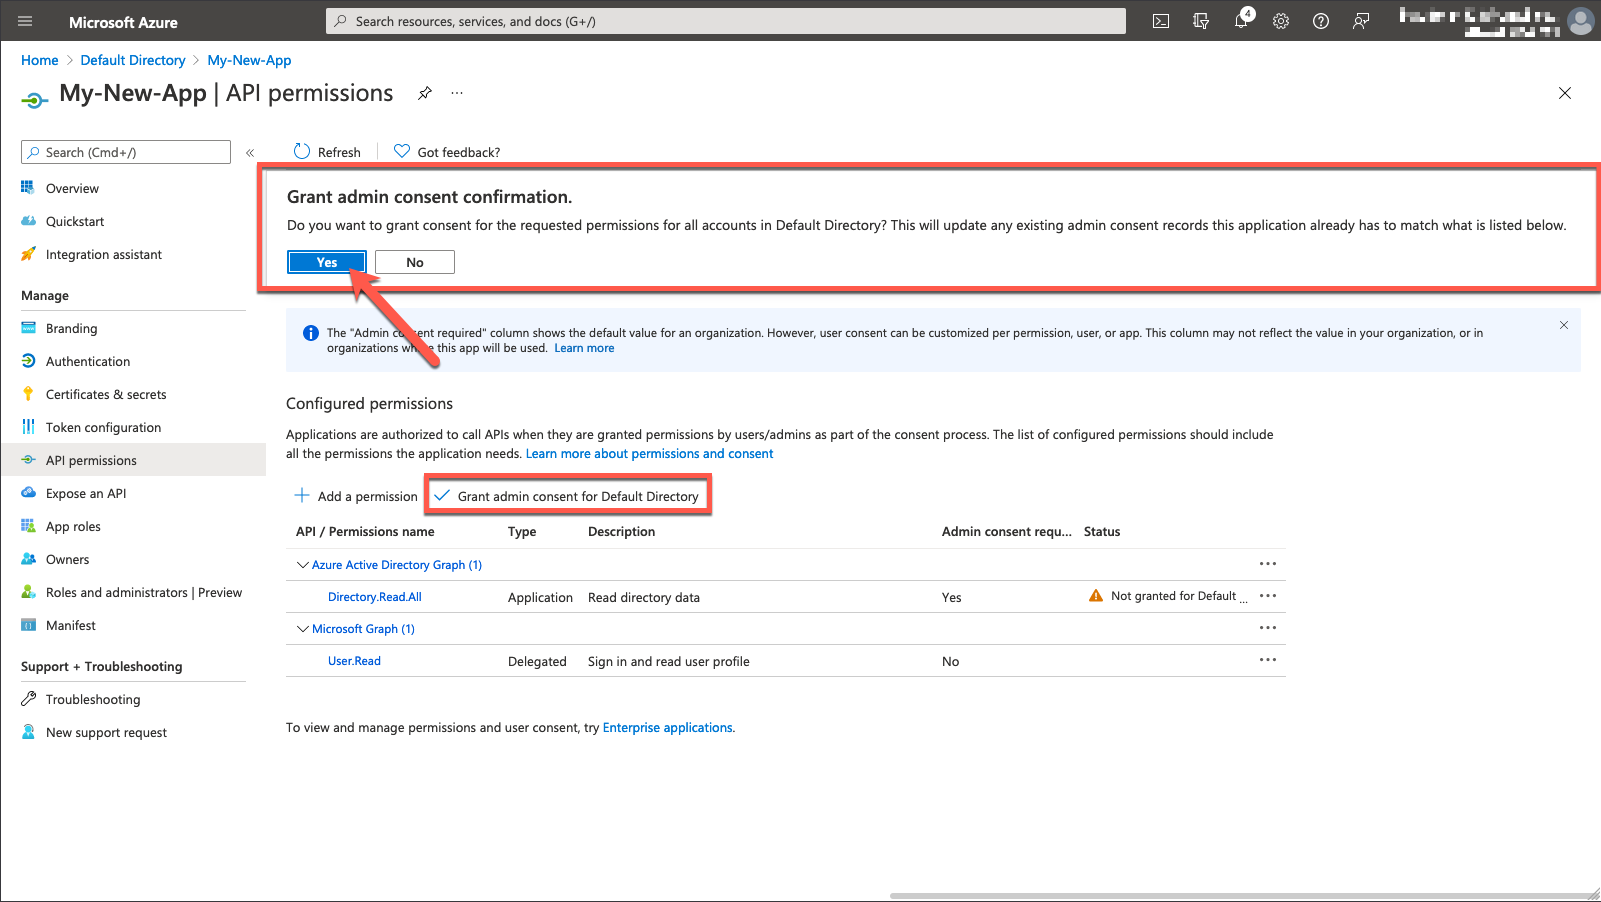Open Manifest in the sidebar
The height and width of the screenshot is (902, 1601).
71,625
